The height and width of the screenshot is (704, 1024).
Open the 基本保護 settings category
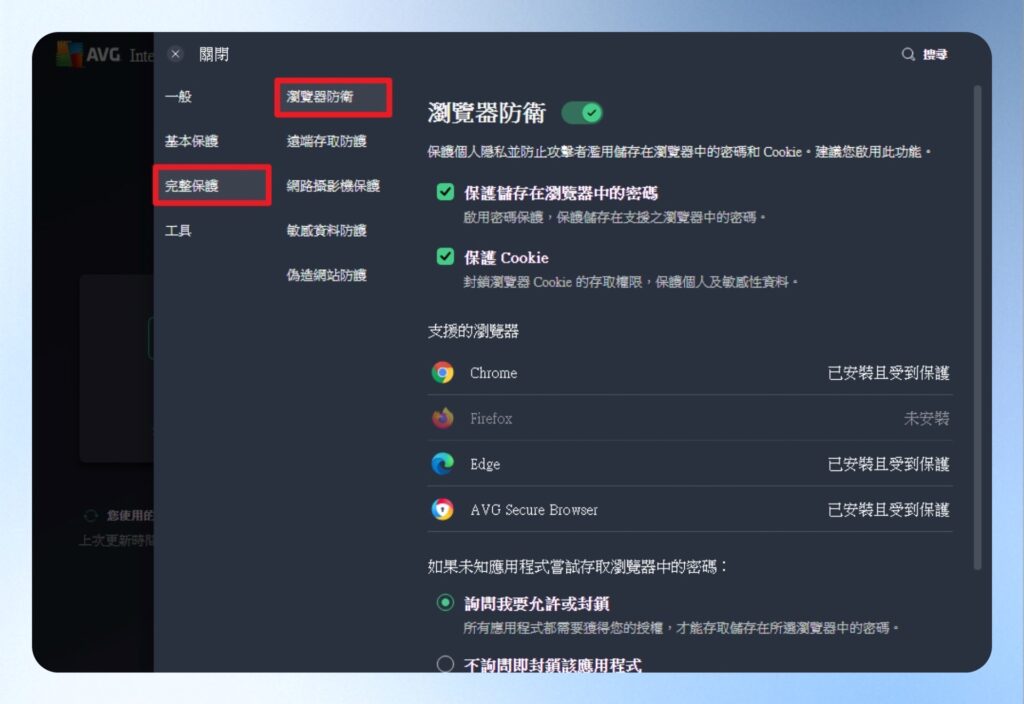191,141
